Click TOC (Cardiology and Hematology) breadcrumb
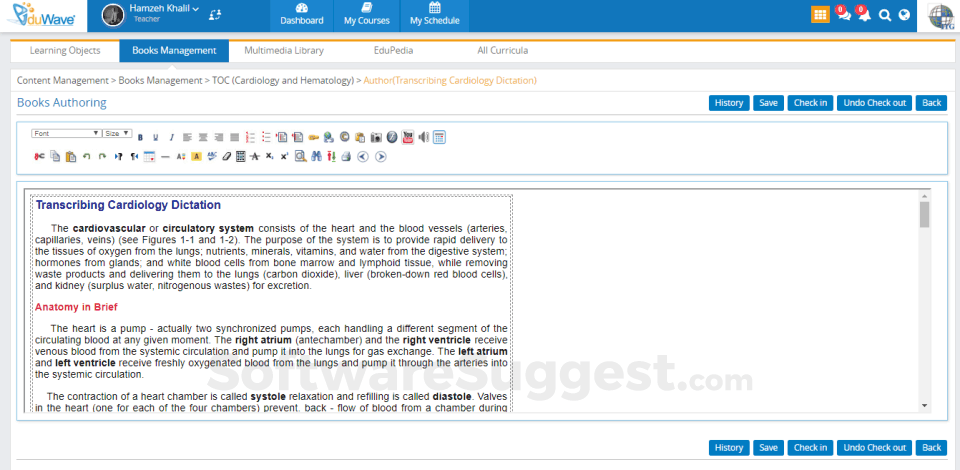Viewport: 960px width, 470px height. coord(283,80)
